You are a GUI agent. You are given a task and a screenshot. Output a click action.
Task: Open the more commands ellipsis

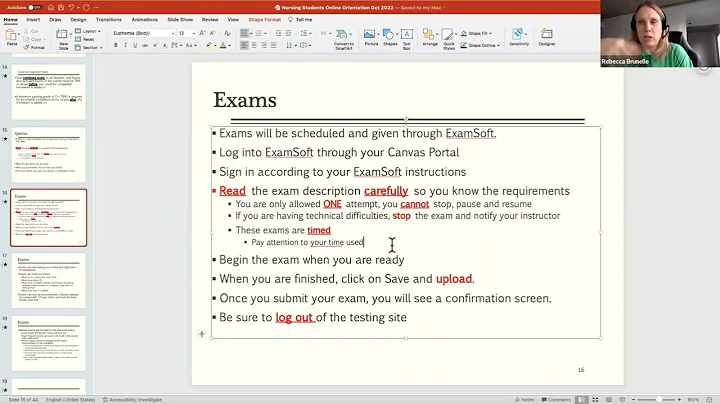coord(96,7)
